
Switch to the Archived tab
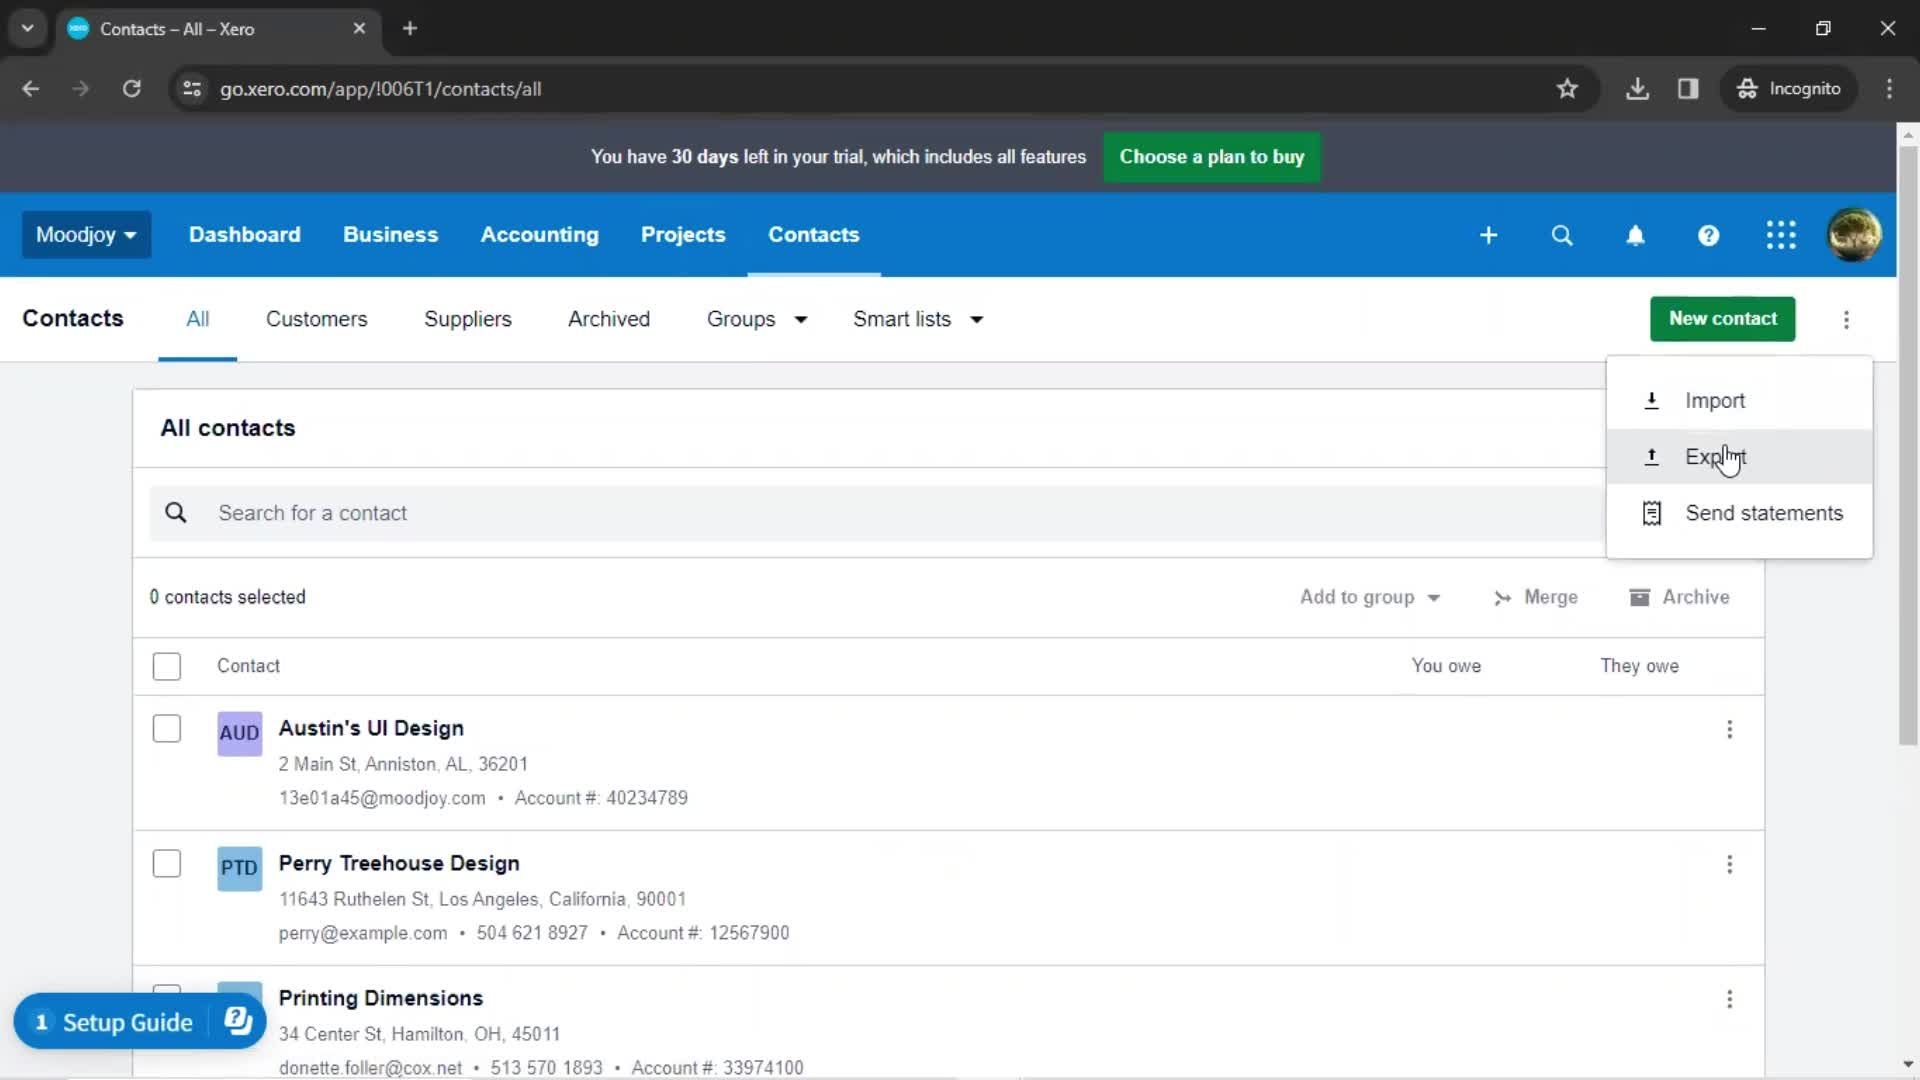(x=608, y=319)
